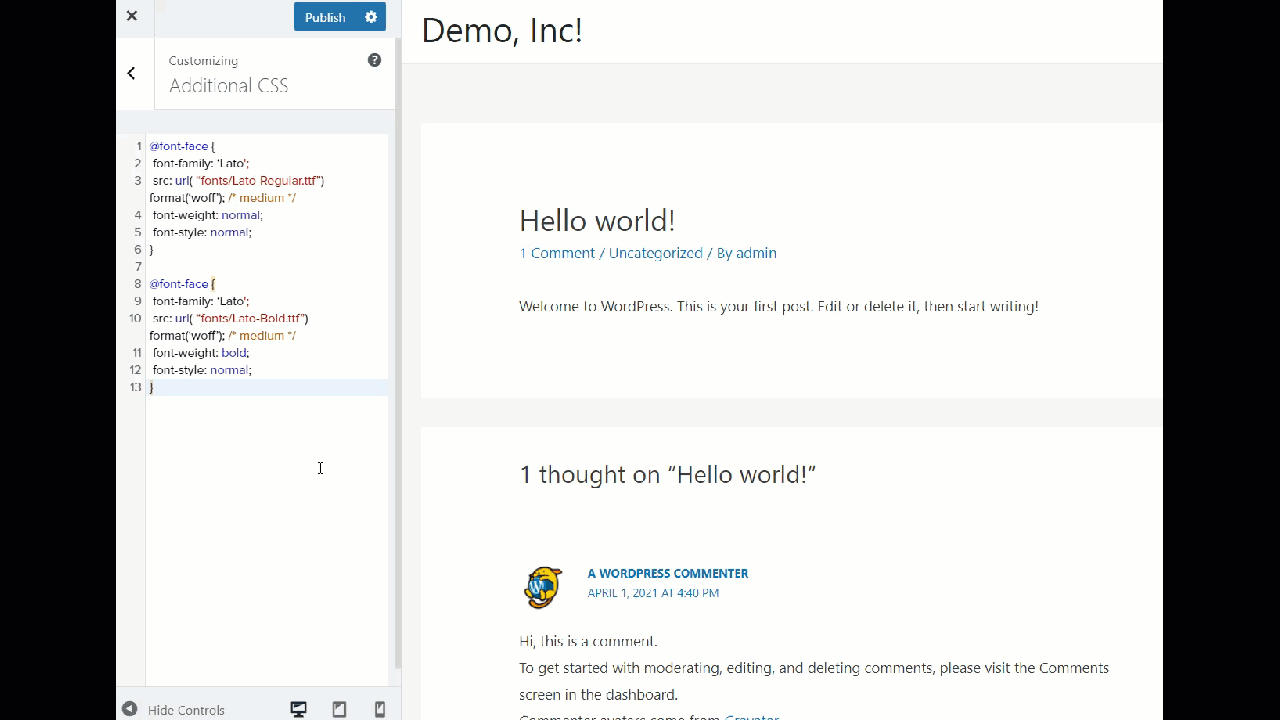Click the 'font-family: 'Lato';' line 2
Image resolution: width=1280 pixels, height=720 pixels.
click(x=200, y=163)
